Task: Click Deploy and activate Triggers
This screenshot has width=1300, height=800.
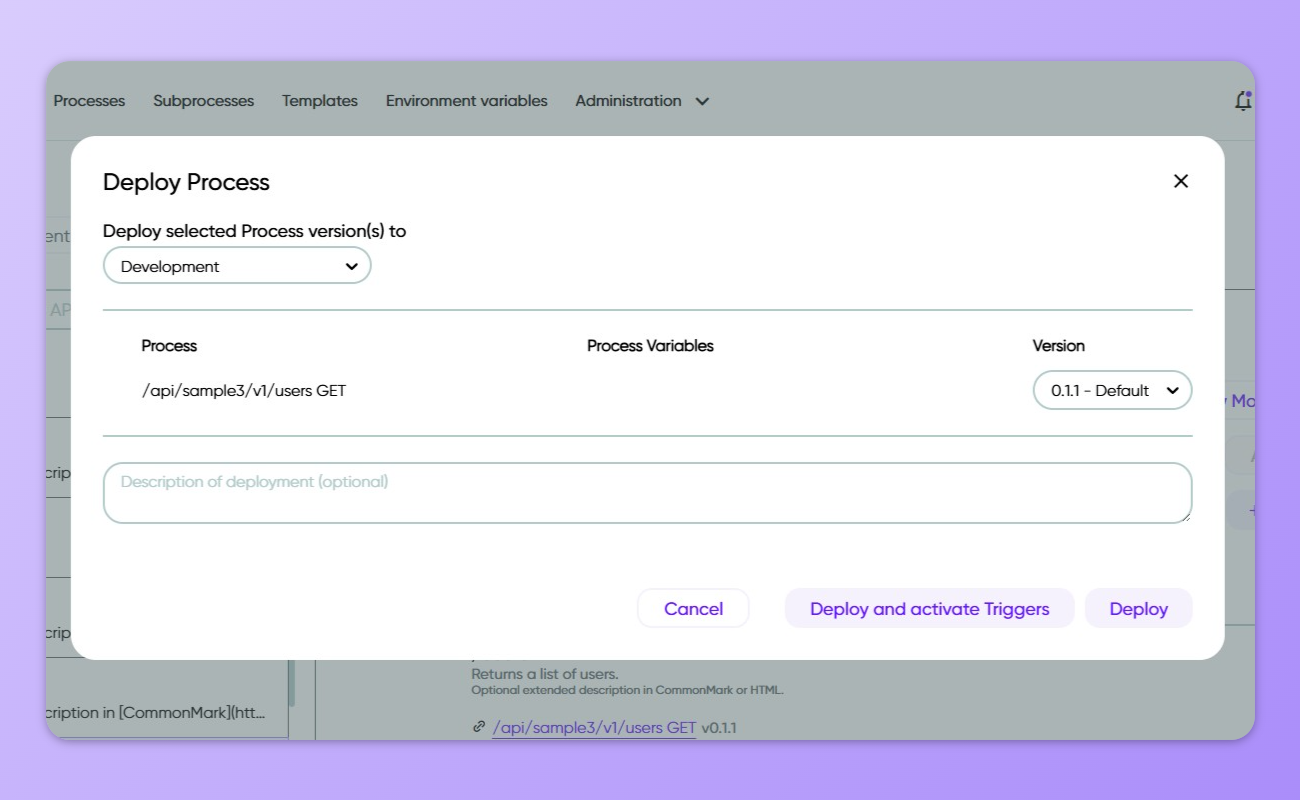Action: (929, 608)
